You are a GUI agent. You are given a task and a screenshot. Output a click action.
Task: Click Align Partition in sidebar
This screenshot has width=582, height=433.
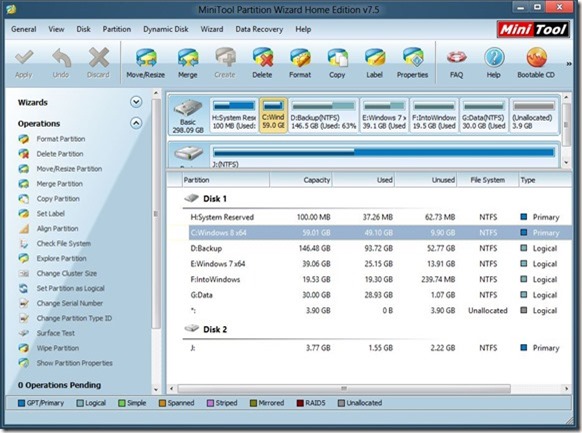click(x=57, y=229)
